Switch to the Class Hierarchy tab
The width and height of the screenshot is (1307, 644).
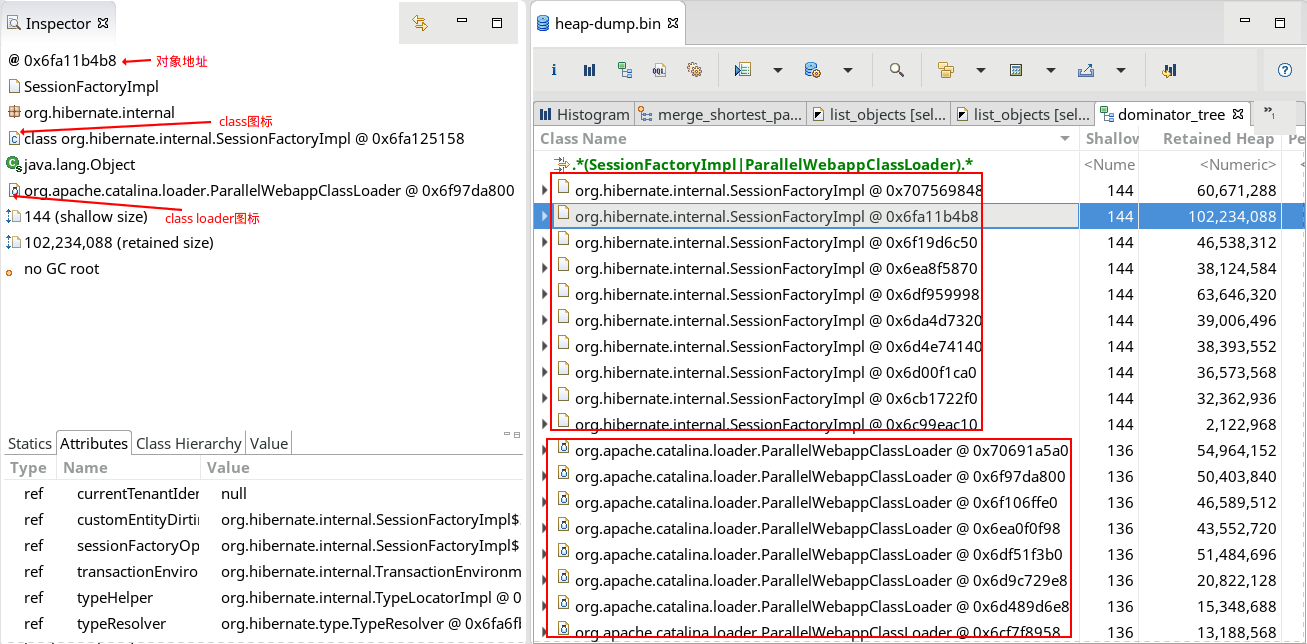pyautogui.click(x=188, y=443)
